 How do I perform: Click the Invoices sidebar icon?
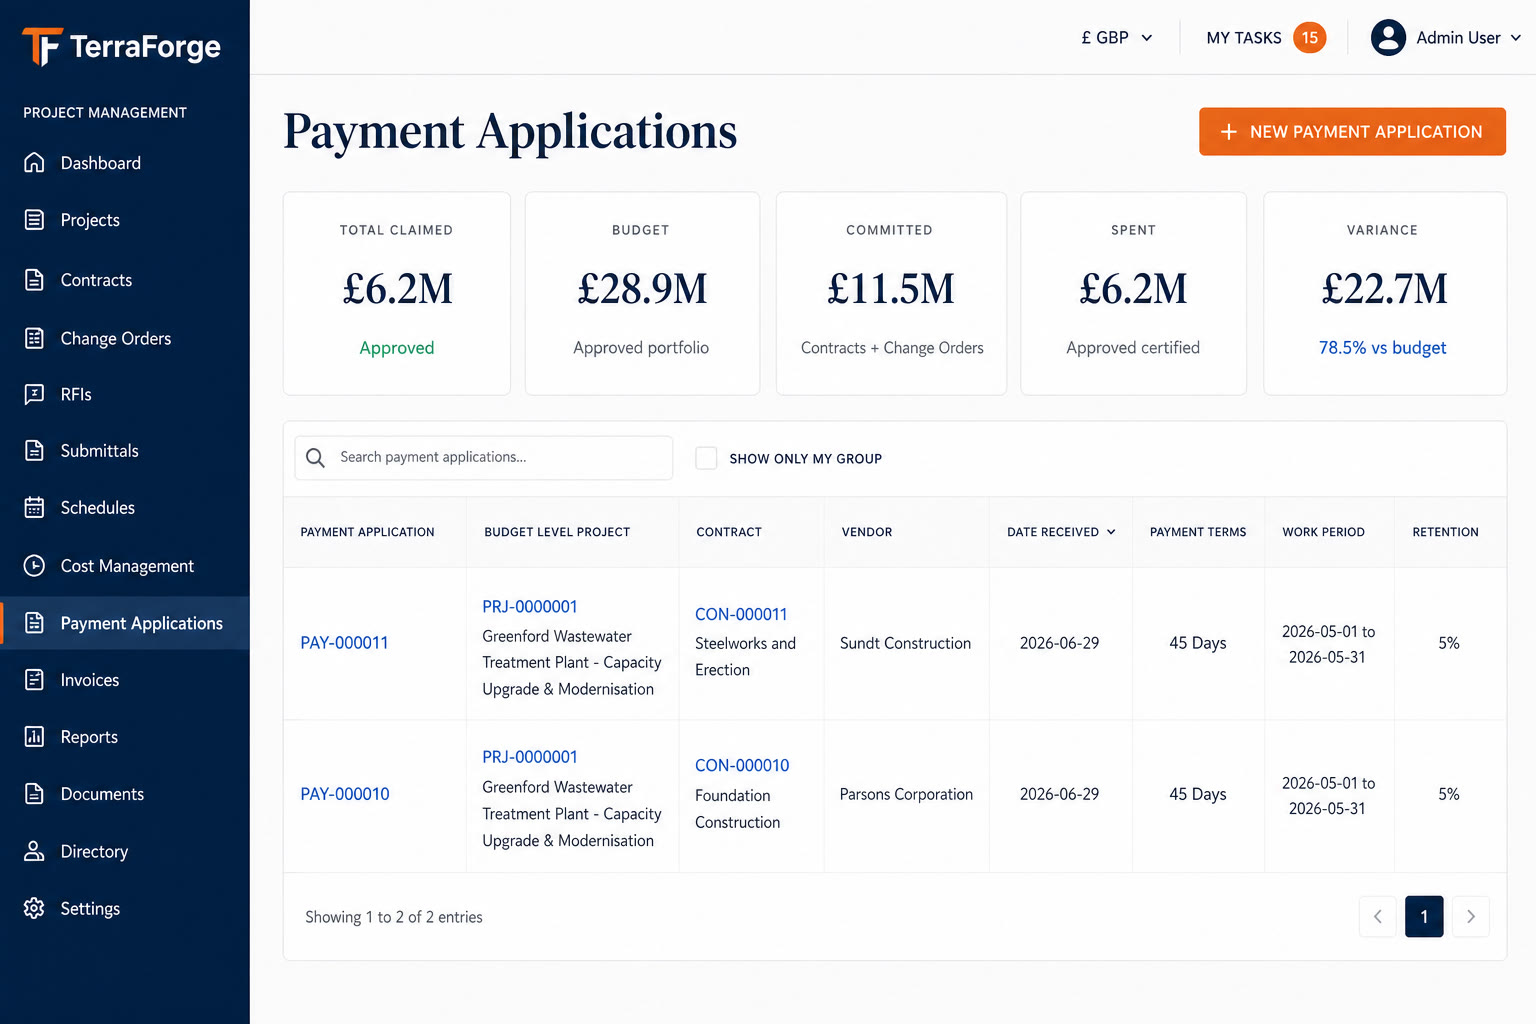tap(34, 679)
